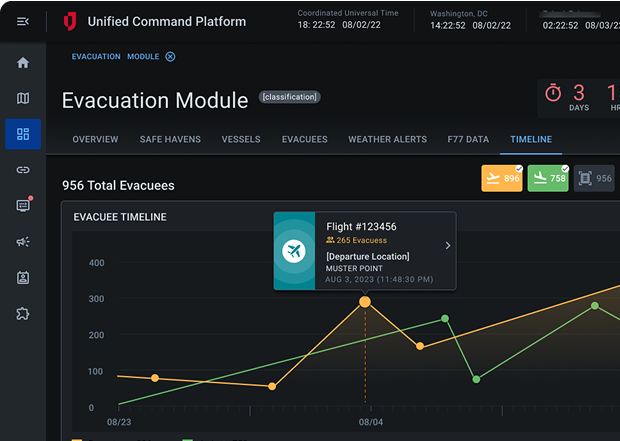Open the map view icon
The image size is (620, 441).
[23, 98]
